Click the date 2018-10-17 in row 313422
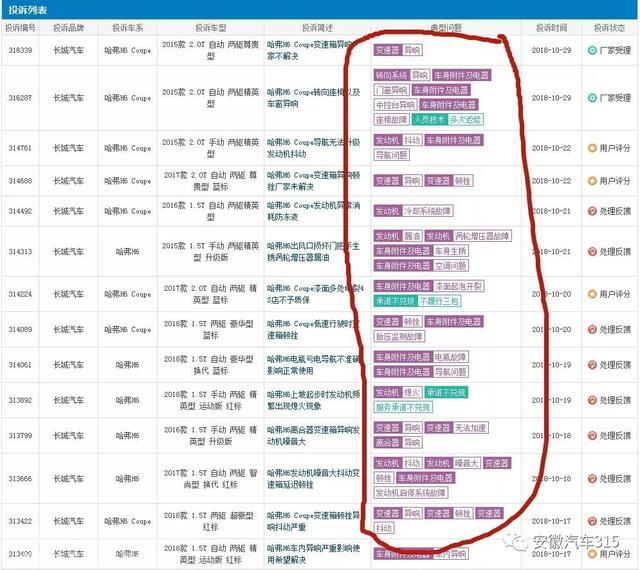Viewport: 640px width, 570px height. (551, 521)
